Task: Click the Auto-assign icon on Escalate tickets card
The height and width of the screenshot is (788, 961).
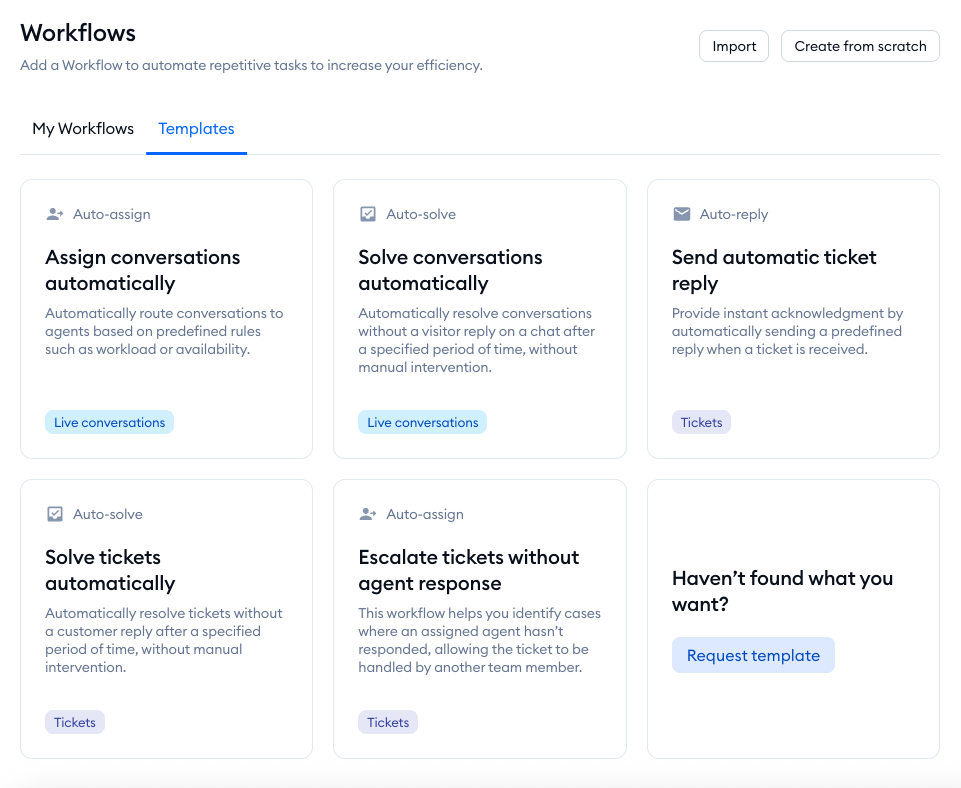Action: coord(368,514)
